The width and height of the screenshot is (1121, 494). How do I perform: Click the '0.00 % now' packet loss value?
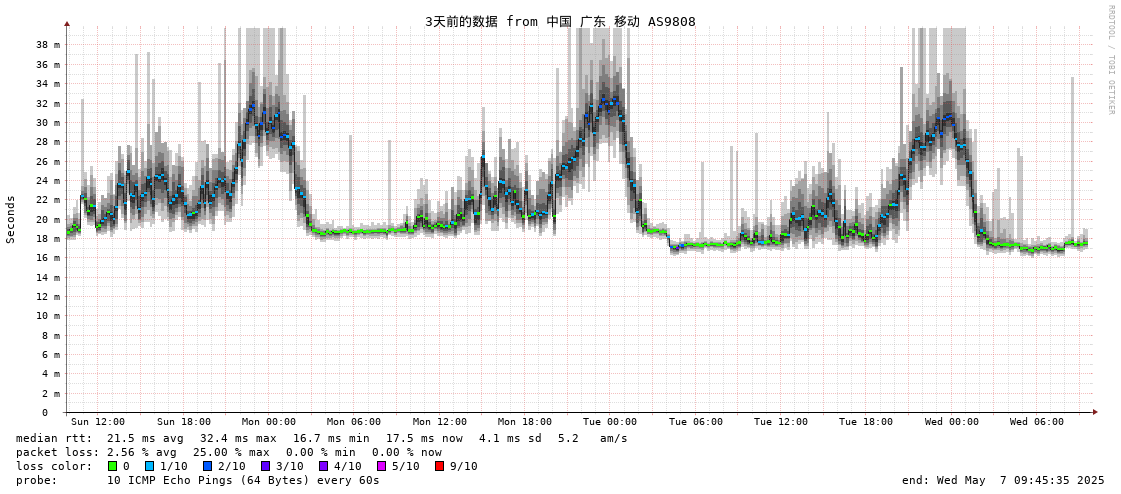click(407, 453)
